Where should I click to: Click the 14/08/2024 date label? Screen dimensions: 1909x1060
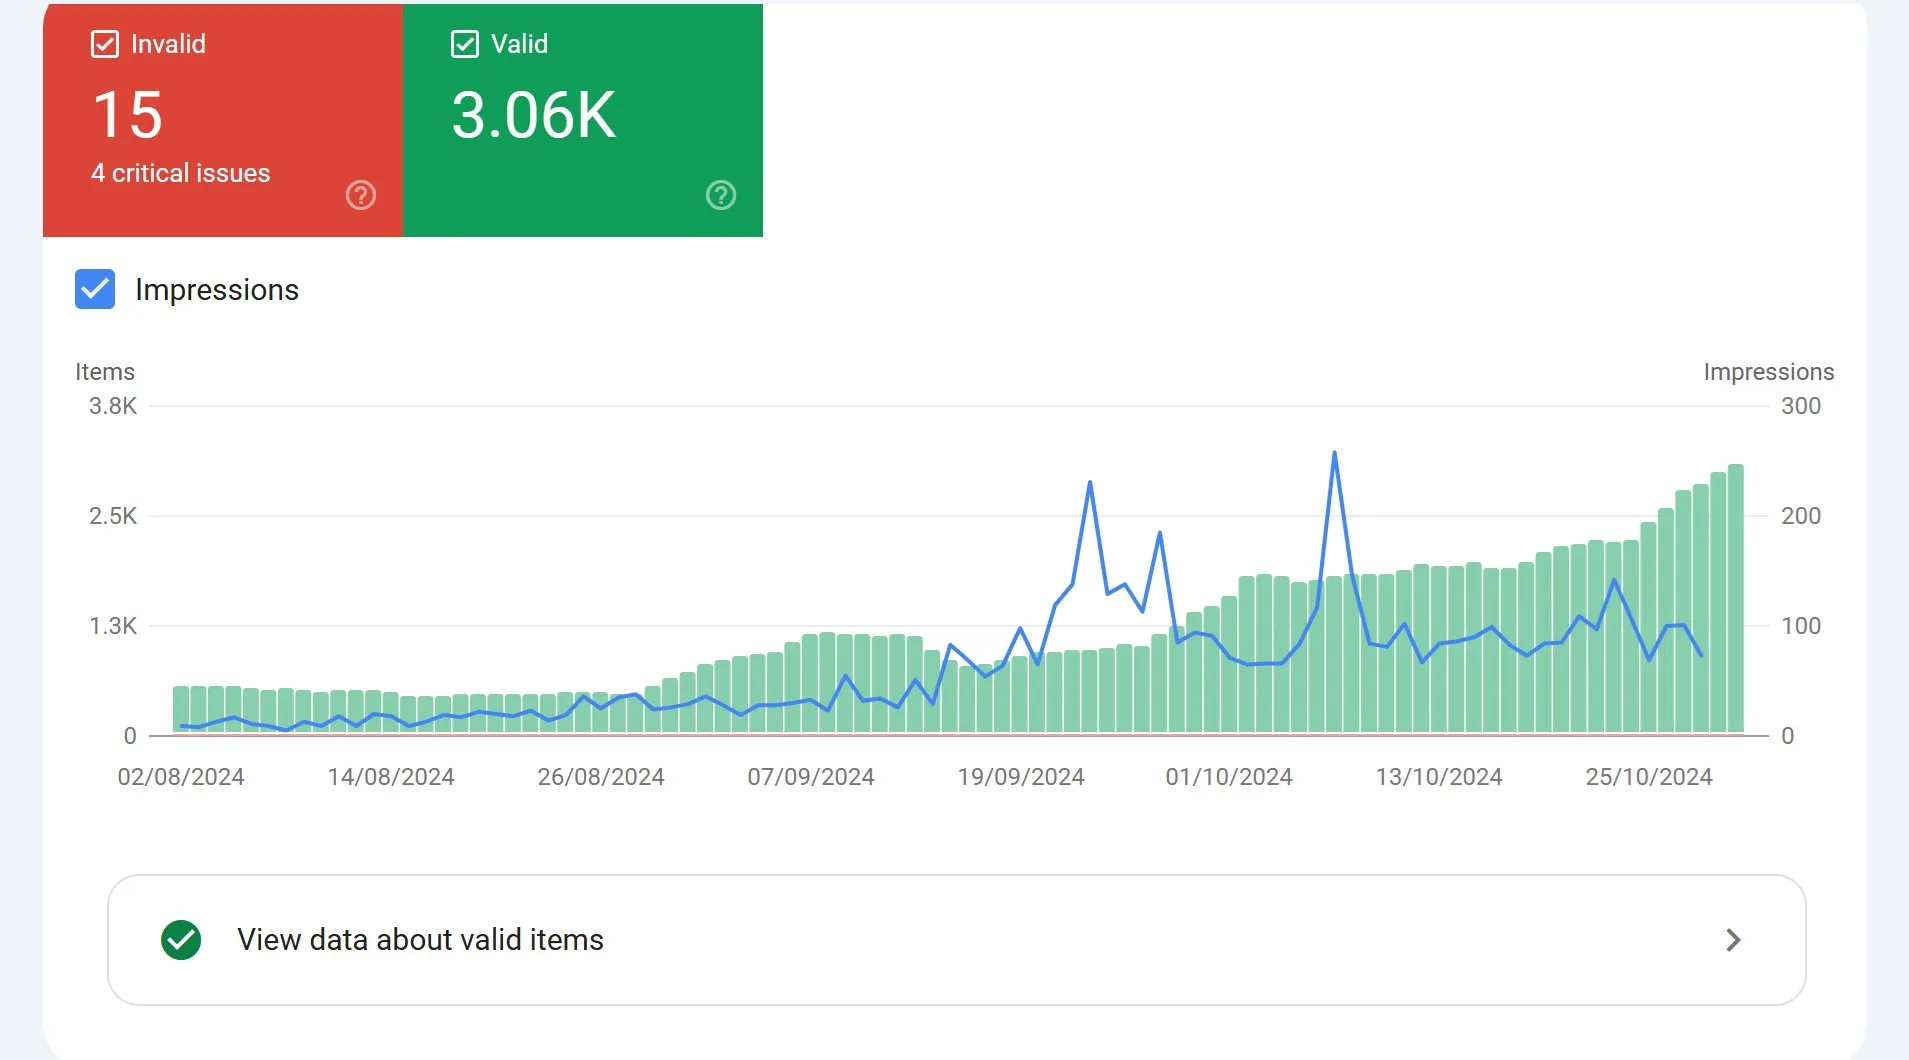(x=391, y=777)
